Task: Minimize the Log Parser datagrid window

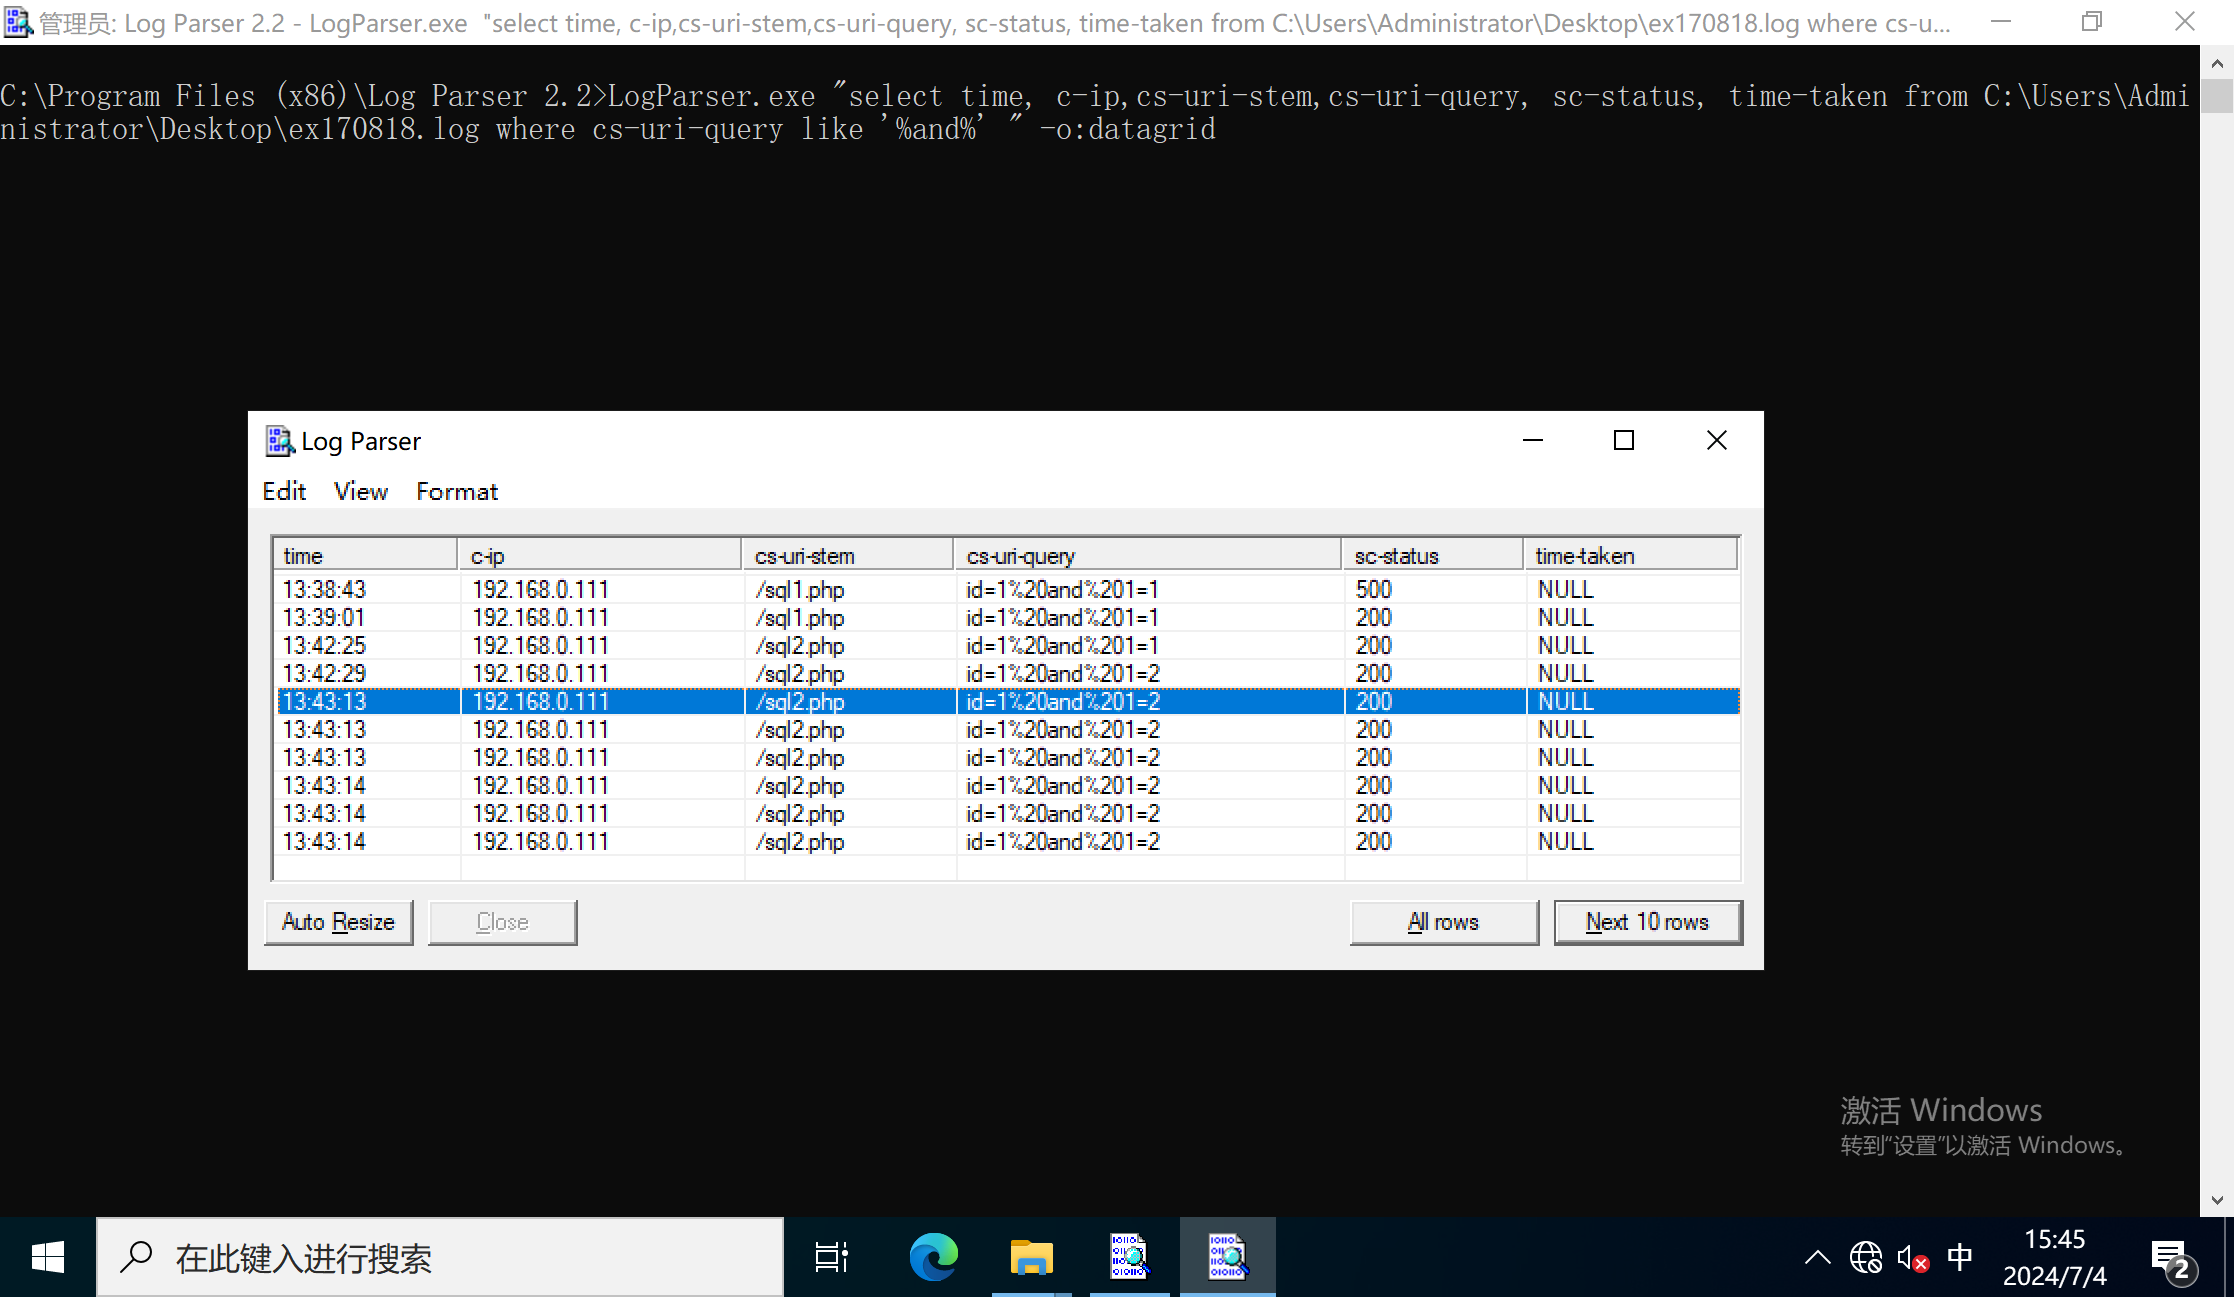Action: (1533, 440)
